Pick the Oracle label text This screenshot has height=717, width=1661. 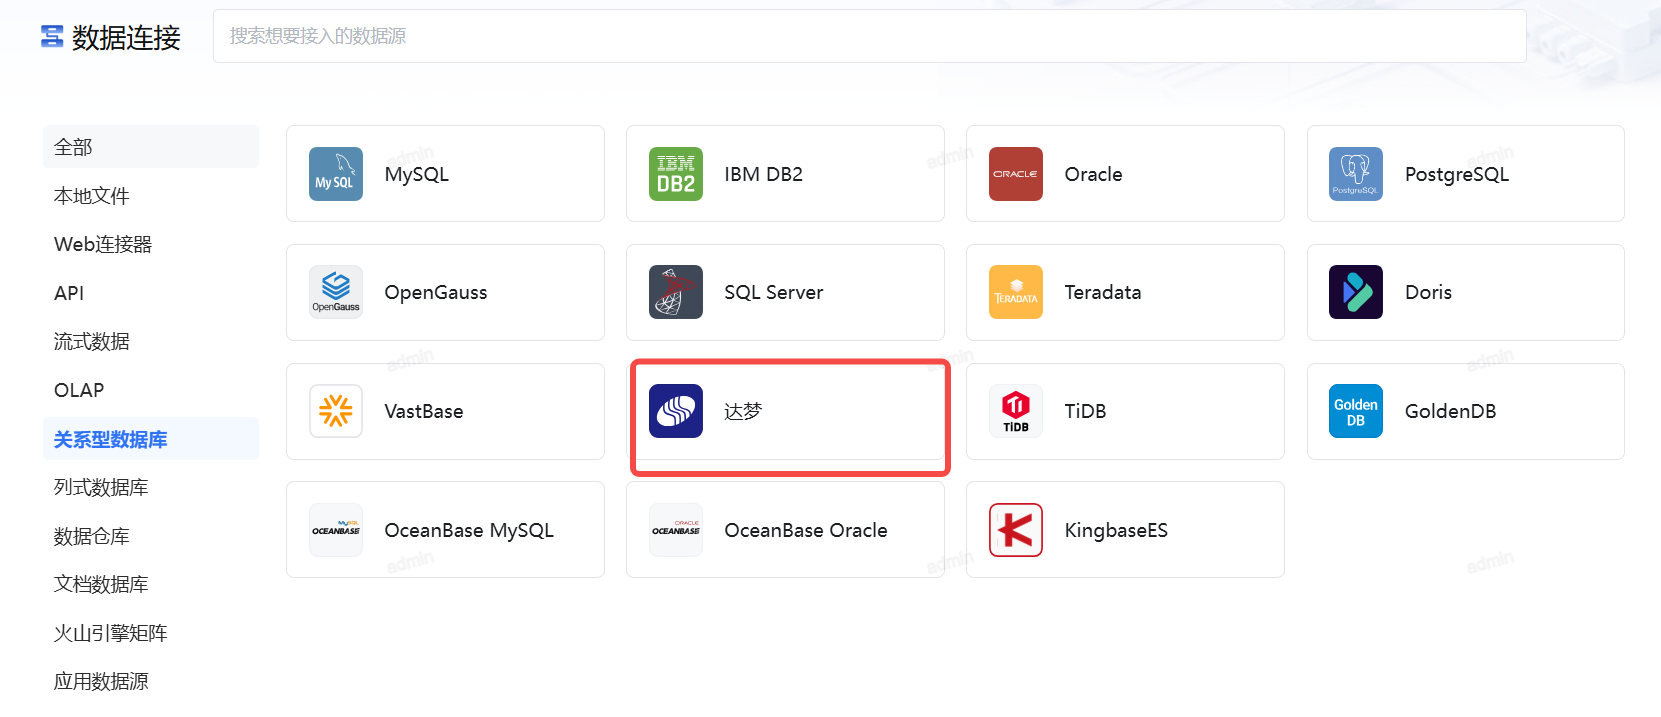[1094, 174]
